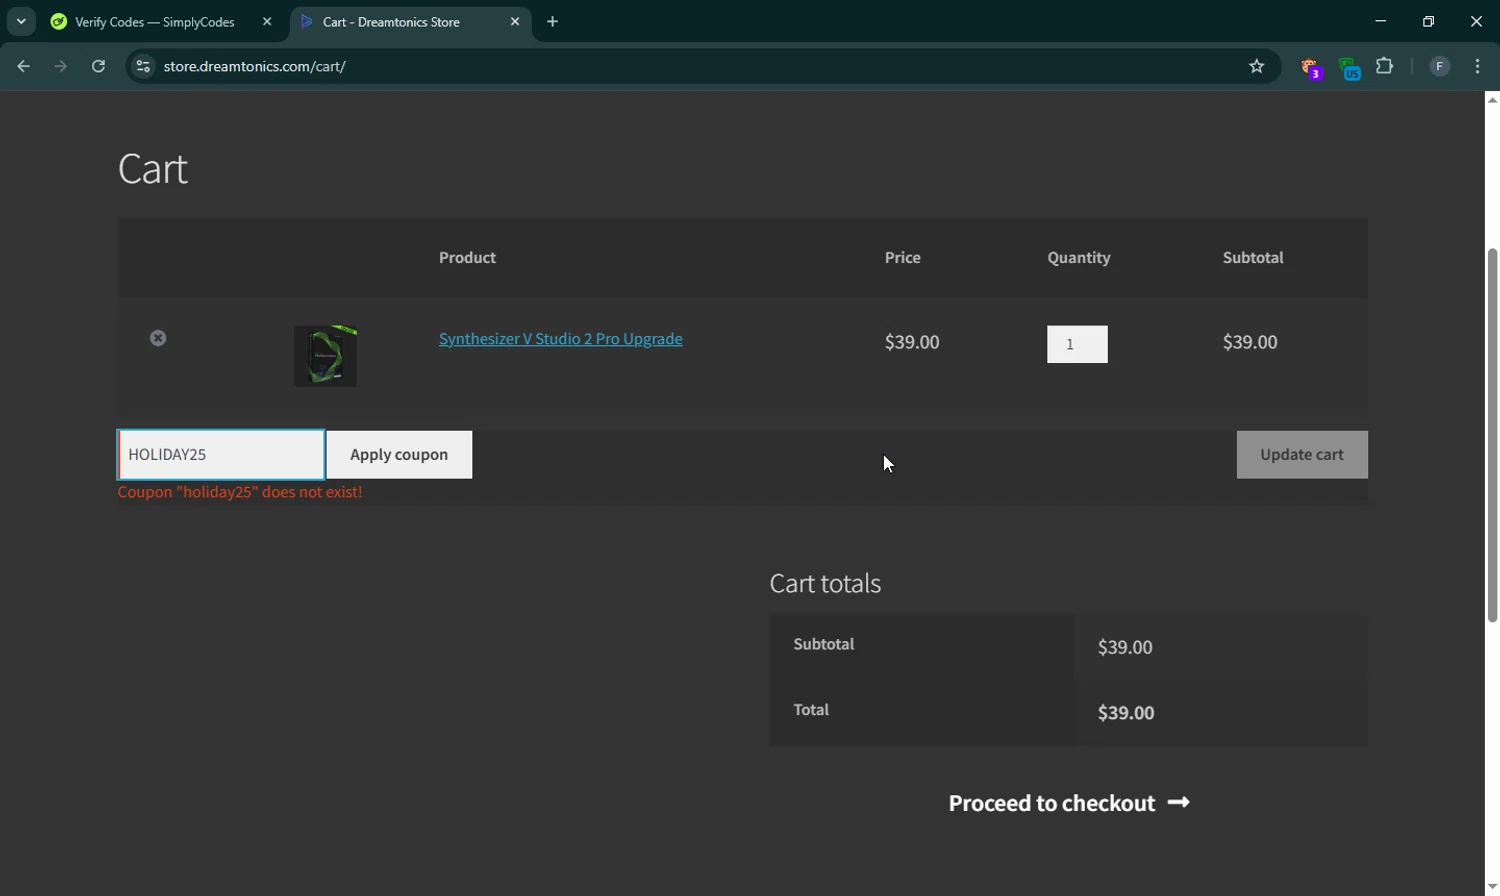Click the $39.00 value in the Price column

coord(912,342)
